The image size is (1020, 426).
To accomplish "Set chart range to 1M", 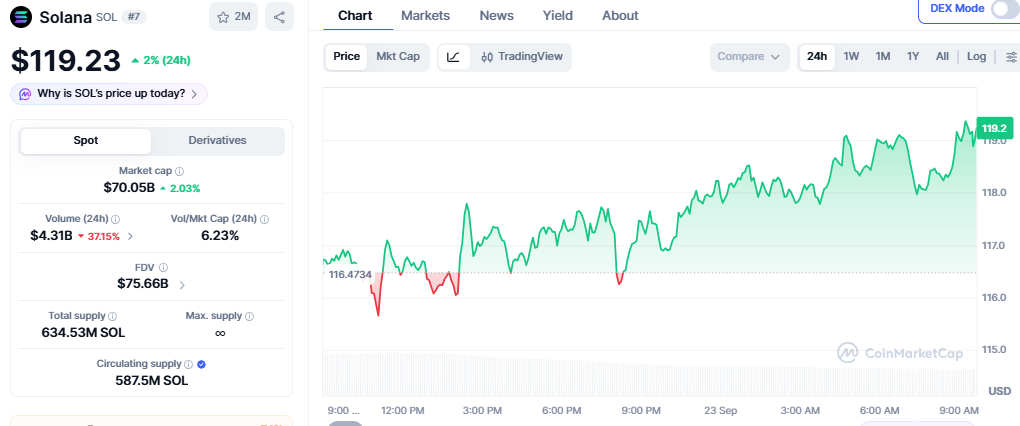I will coord(883,57).
